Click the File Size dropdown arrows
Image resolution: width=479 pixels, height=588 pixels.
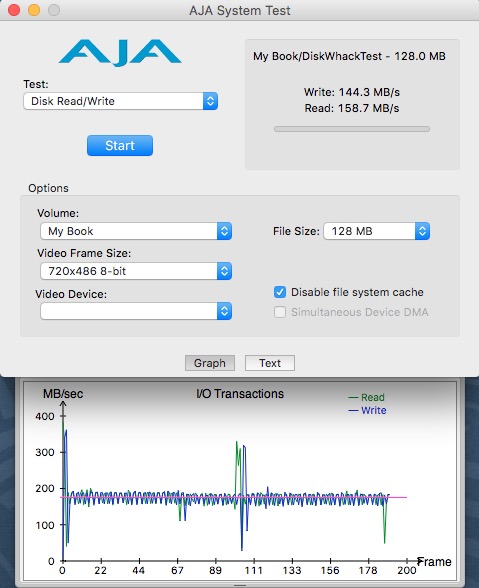point(422,231)
